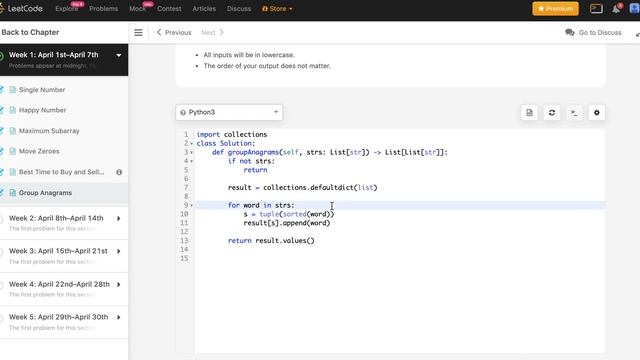Click the 's = tuple(sorted(word))' line
Screen dimensions: 640x360
(x=289, y=214)
